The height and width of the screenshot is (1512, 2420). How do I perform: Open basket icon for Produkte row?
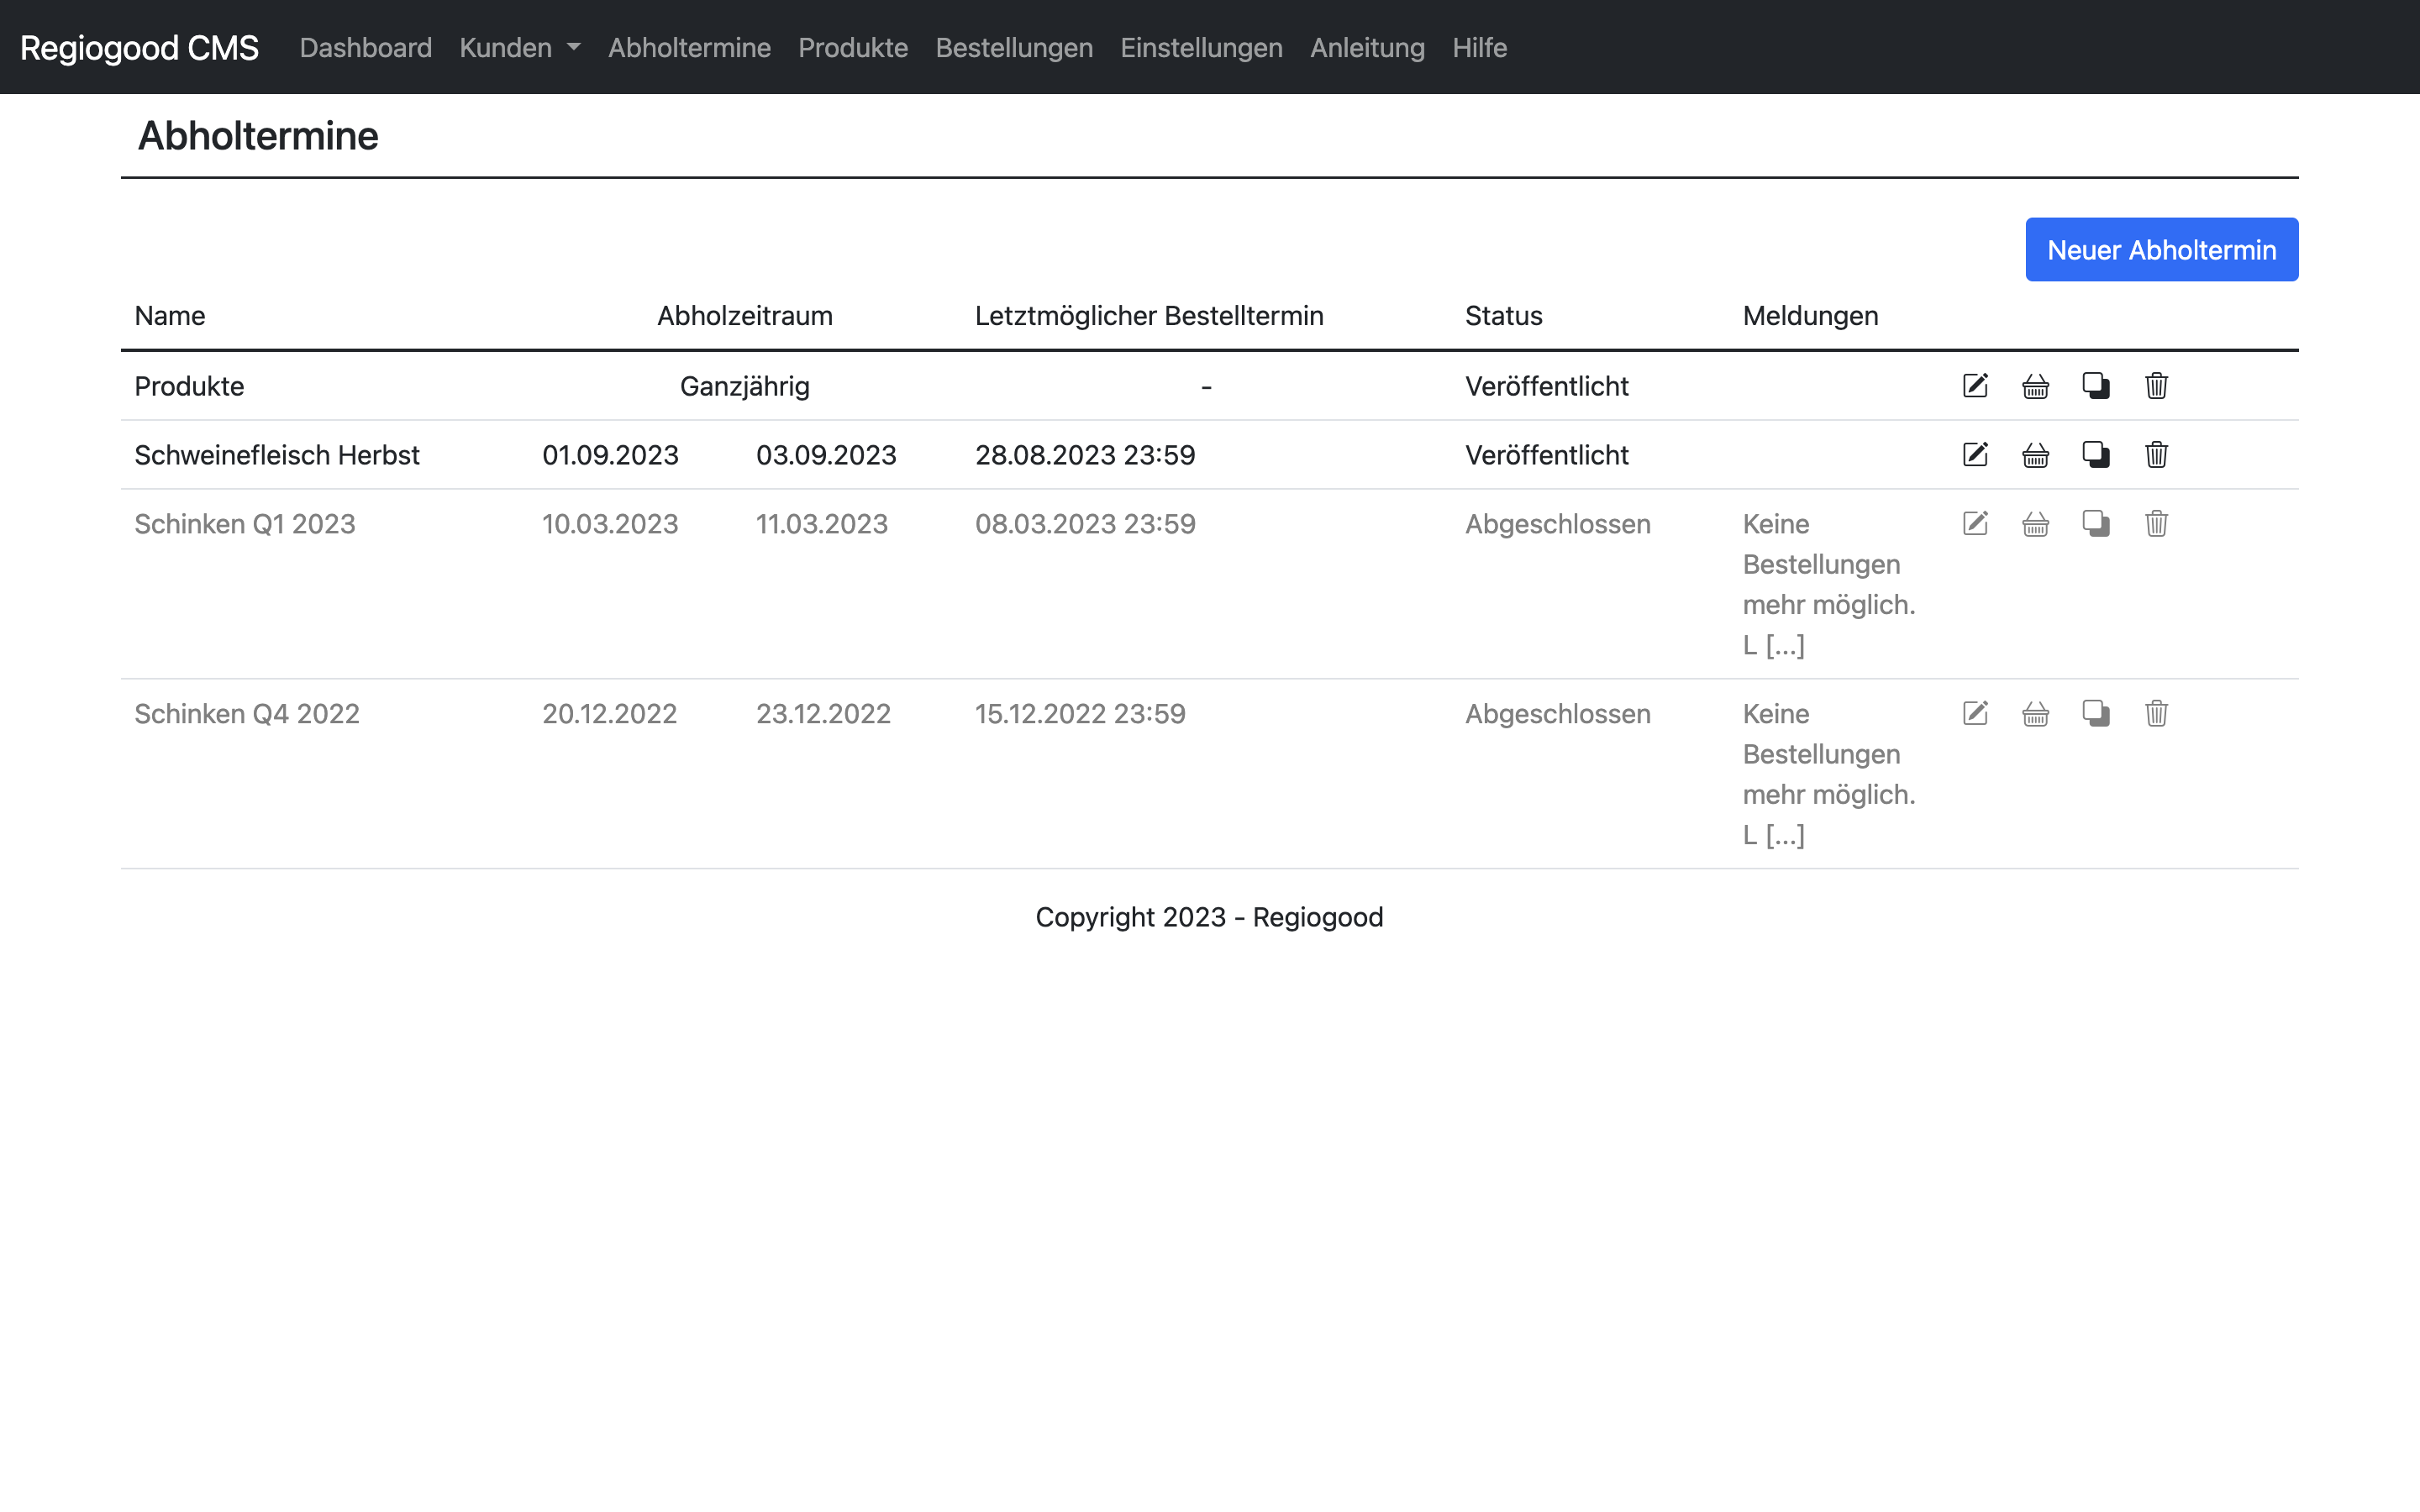coord(2035,386)
